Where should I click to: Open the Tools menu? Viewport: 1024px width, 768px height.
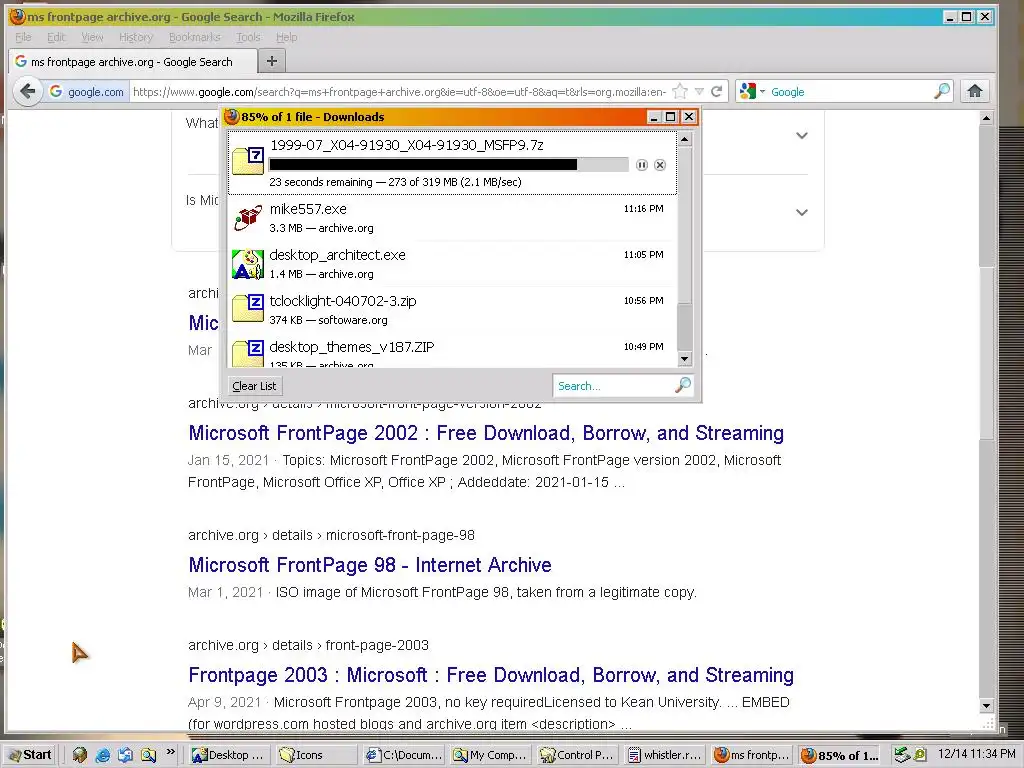tap(248, 37)
